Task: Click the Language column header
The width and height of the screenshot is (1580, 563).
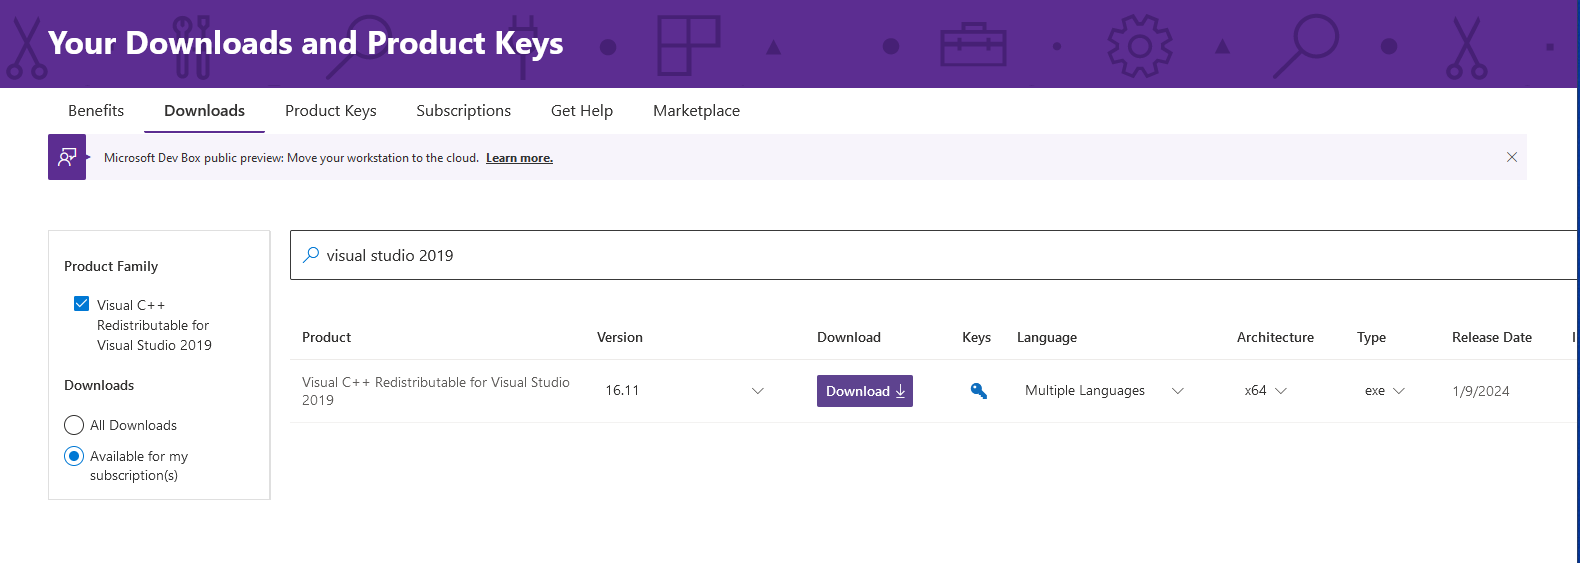Action: point(1047,337)
